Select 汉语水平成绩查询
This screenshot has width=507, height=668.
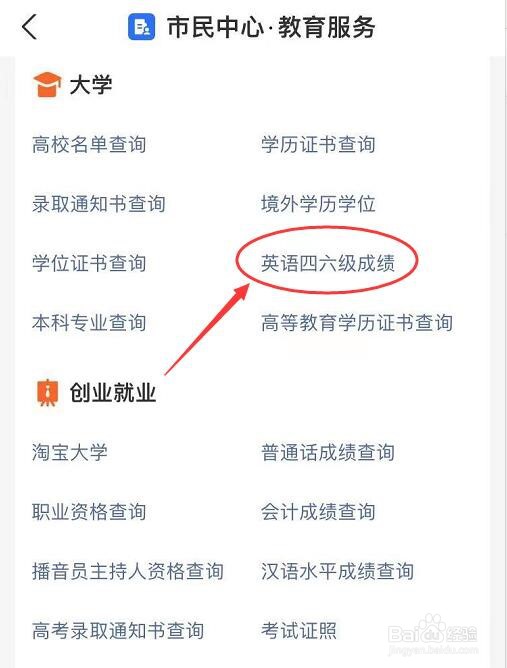click(x=337, y=571)
